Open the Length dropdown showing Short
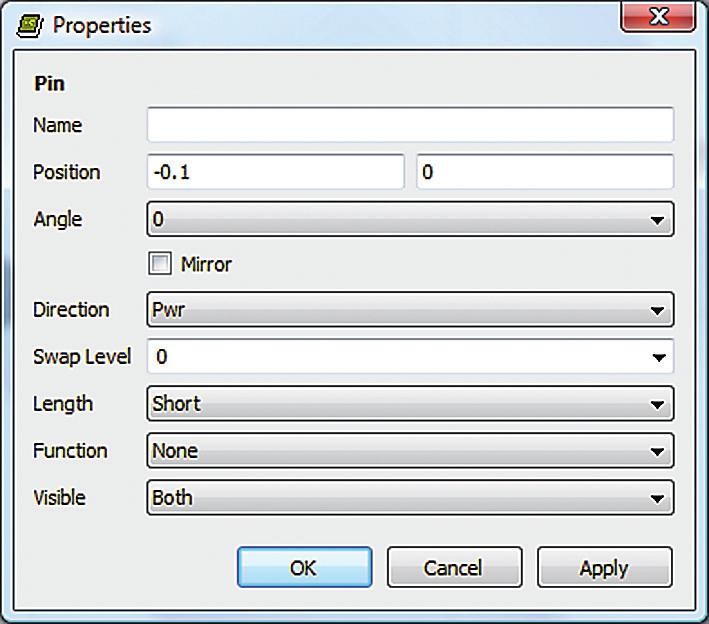The image size is (709, 624). pyautogui.click(x=410, y=404)
